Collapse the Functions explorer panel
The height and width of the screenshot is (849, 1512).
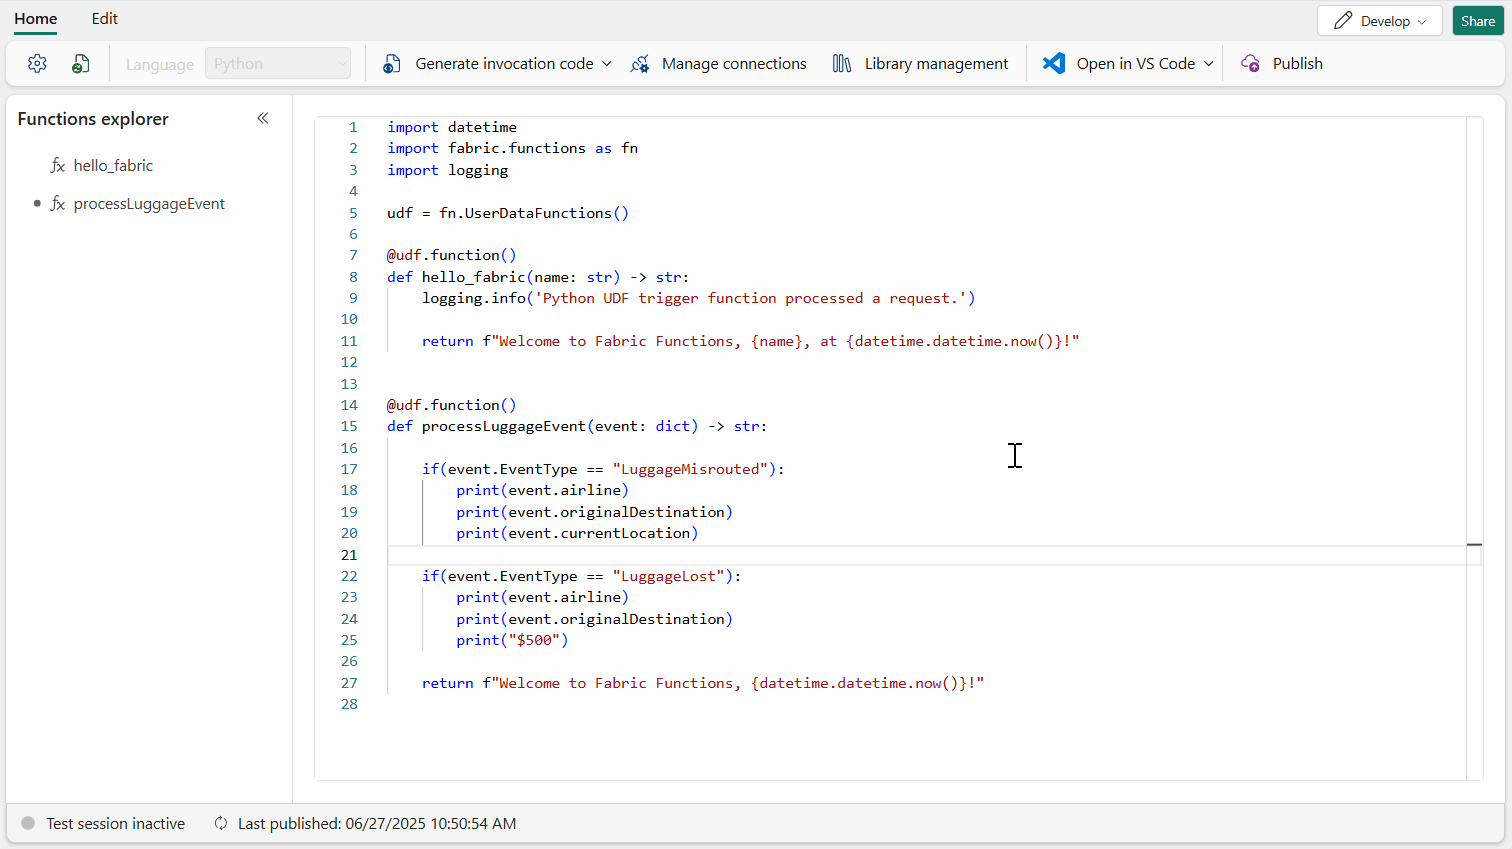pyautogui.click(x=263, y=118)
